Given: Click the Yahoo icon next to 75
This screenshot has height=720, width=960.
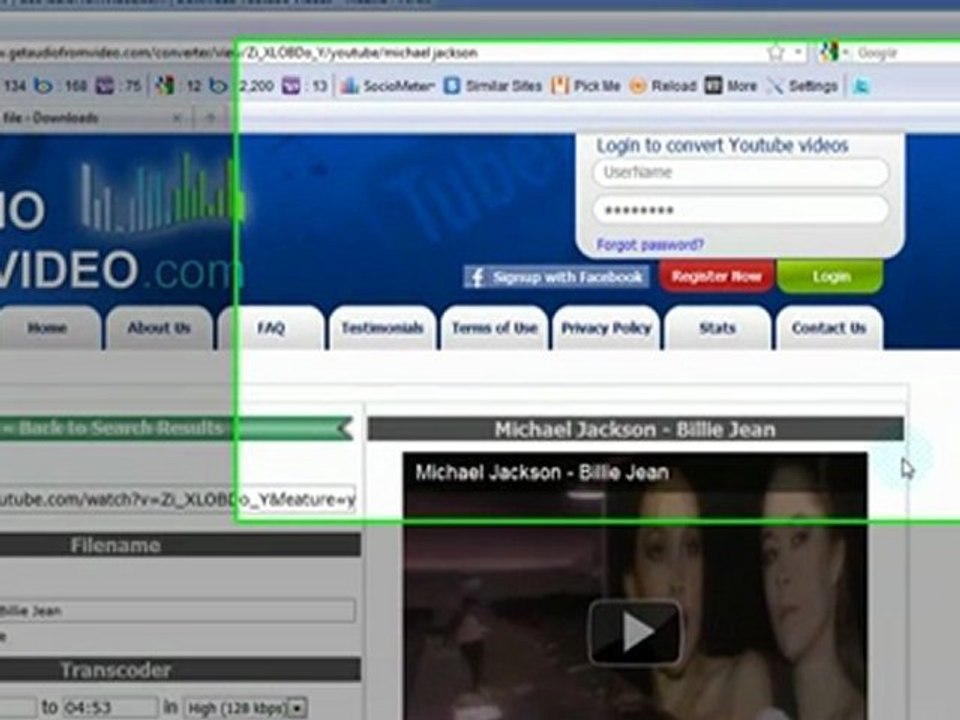Looking at the screenshot, I should point(105,86).
